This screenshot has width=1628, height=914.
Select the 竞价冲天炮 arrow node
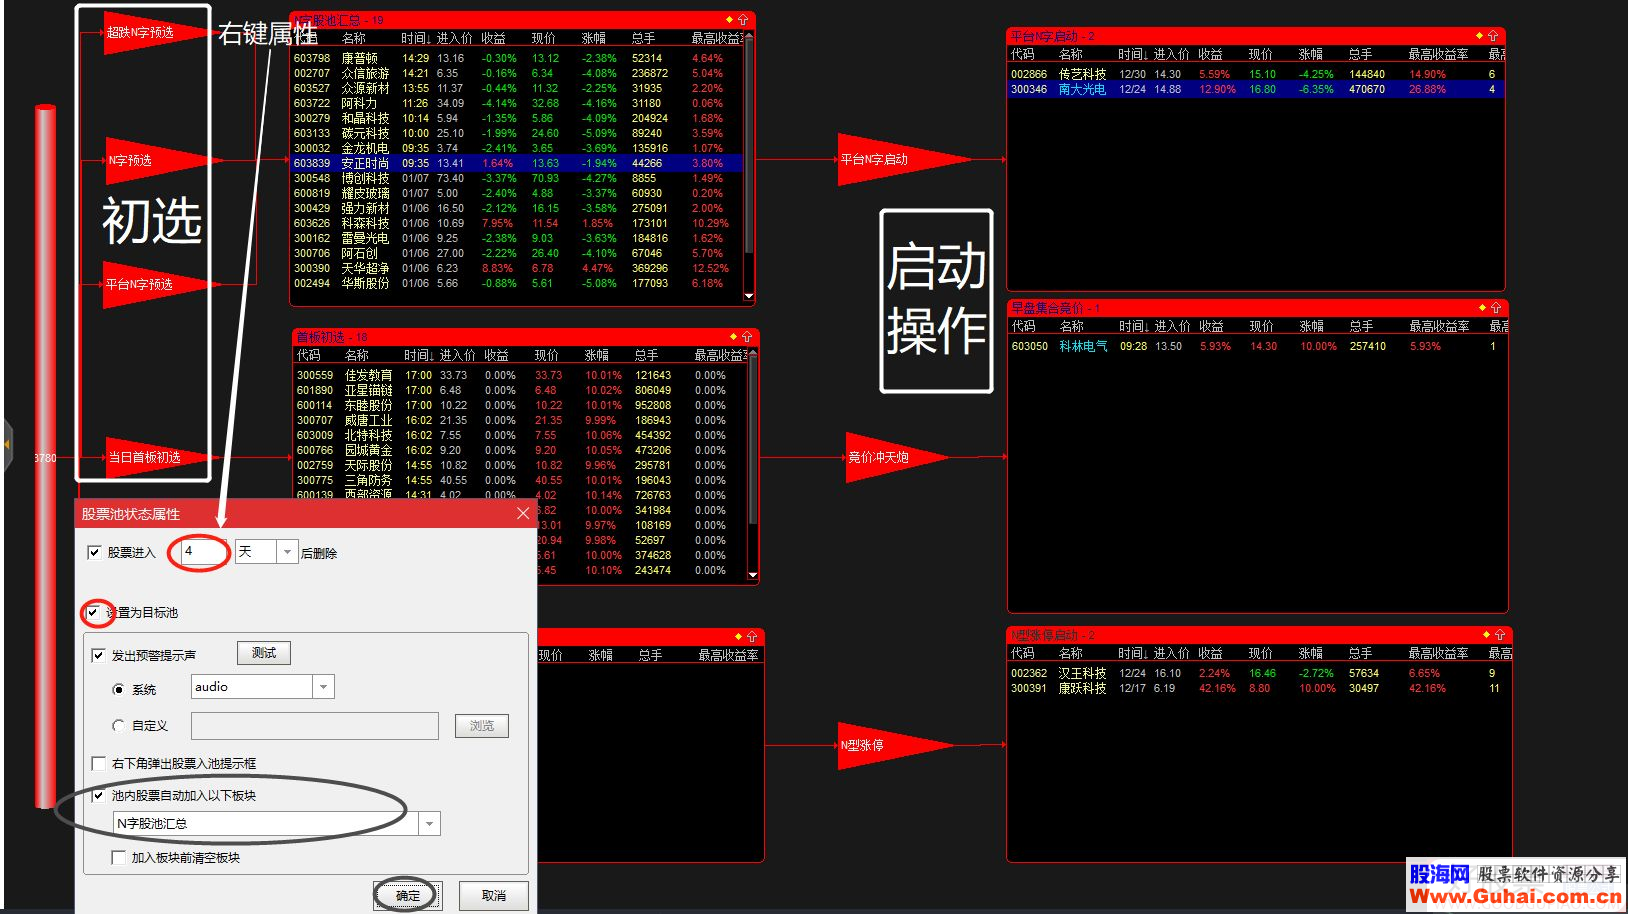895,457
